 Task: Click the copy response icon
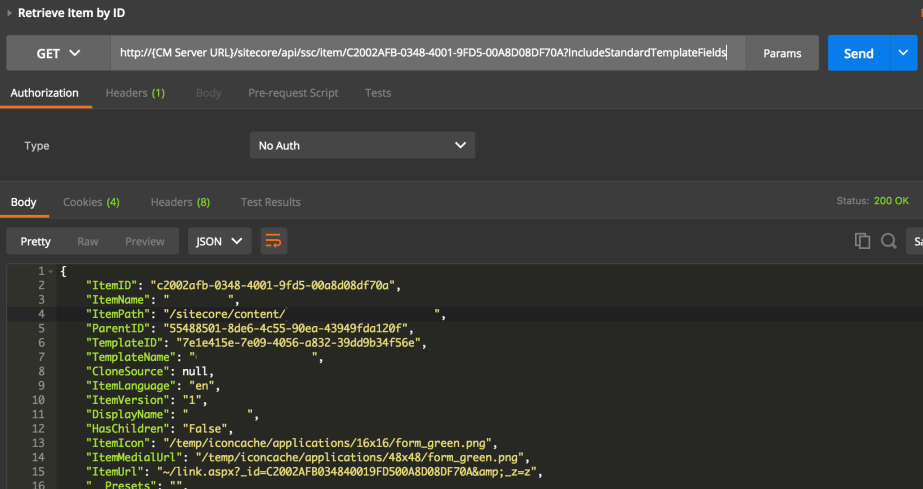(x=862, y=241)
